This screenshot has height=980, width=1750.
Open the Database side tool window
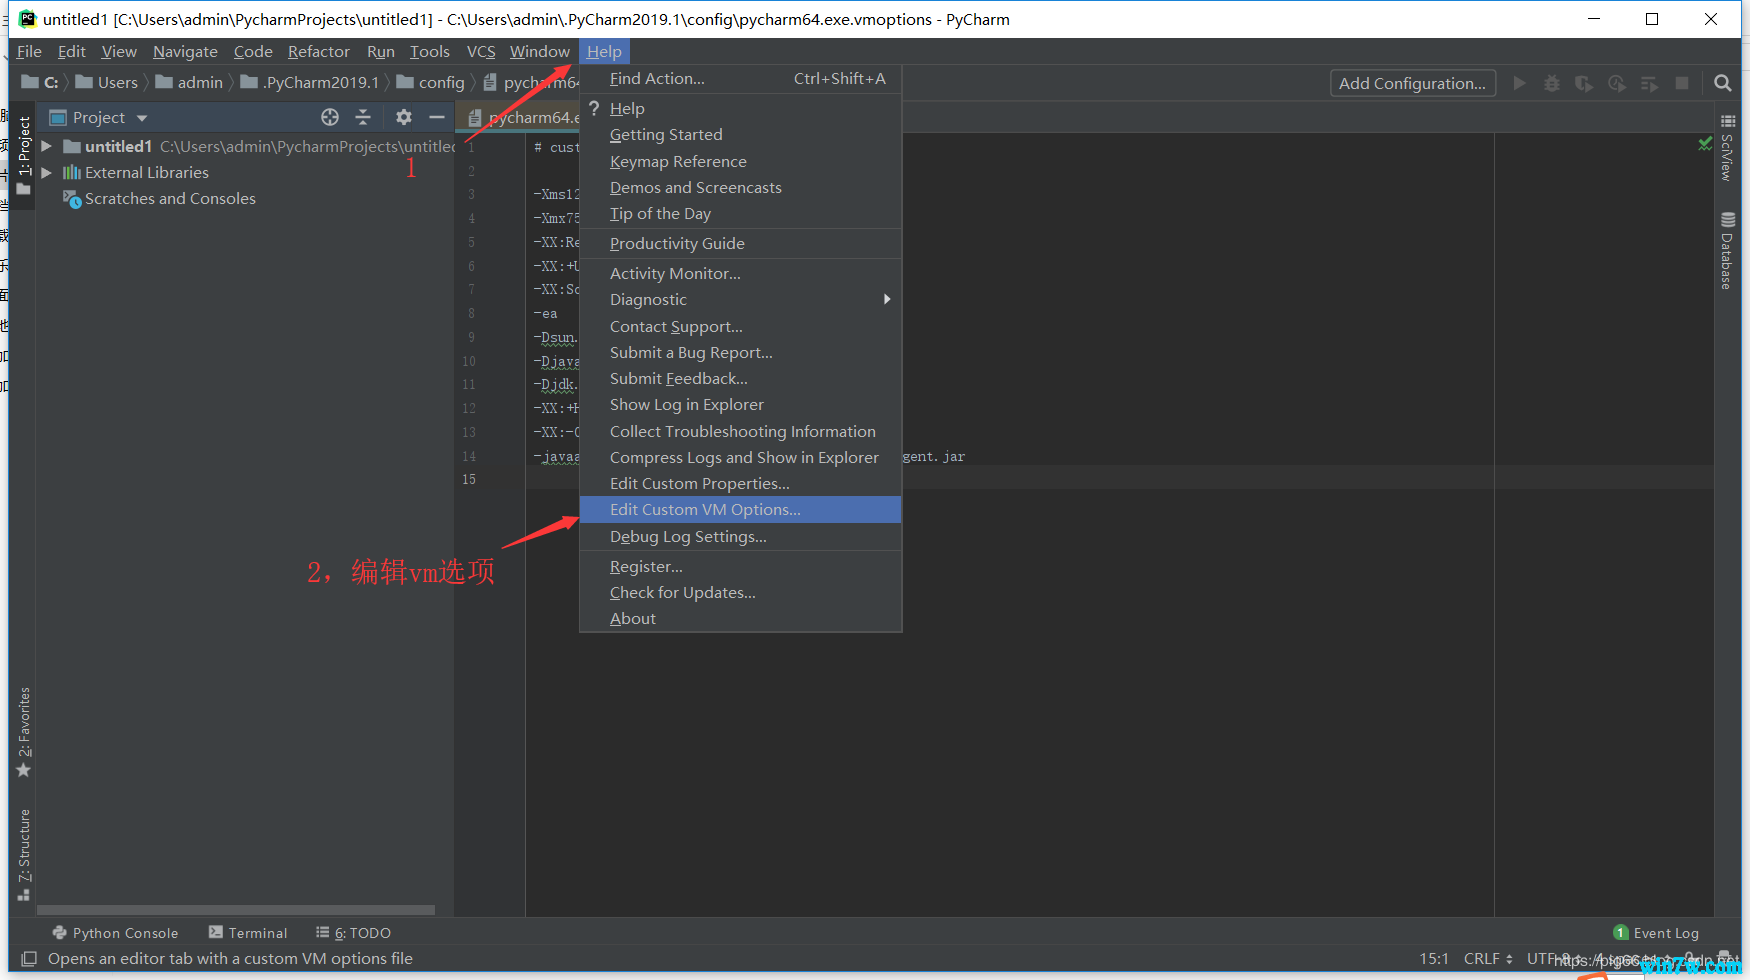tap(1728, 251)
